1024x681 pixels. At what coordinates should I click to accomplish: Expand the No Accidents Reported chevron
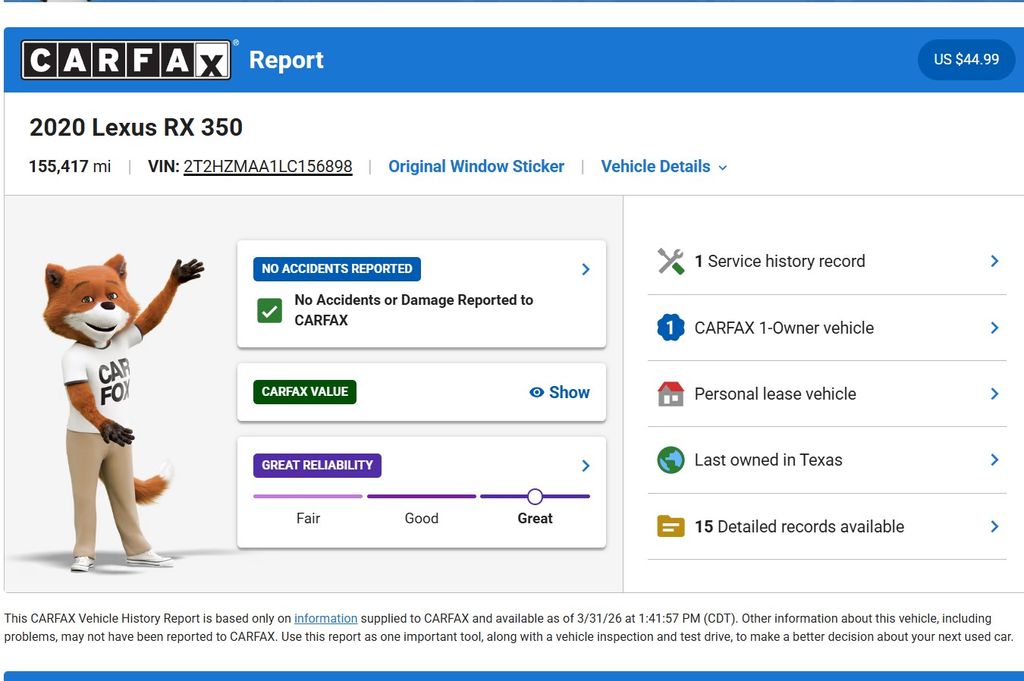(x=585, y=269)
